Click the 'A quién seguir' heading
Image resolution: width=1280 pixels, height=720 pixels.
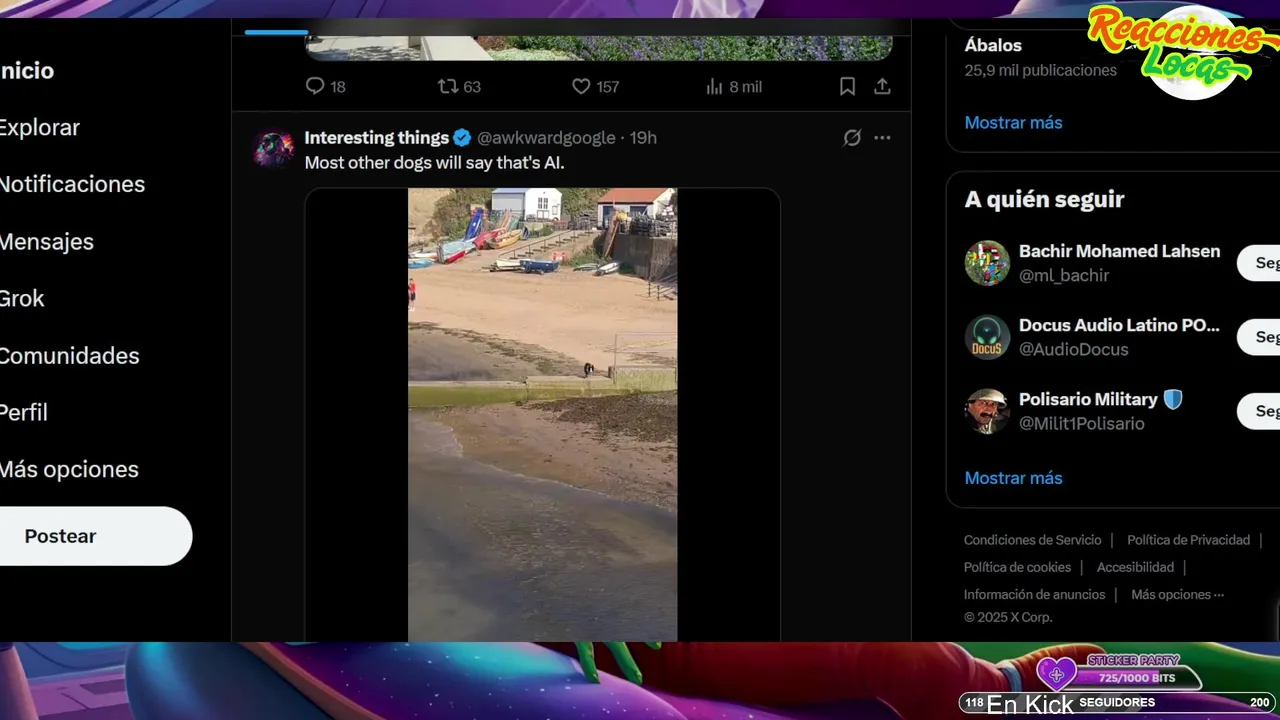[x=1044, y=200]
